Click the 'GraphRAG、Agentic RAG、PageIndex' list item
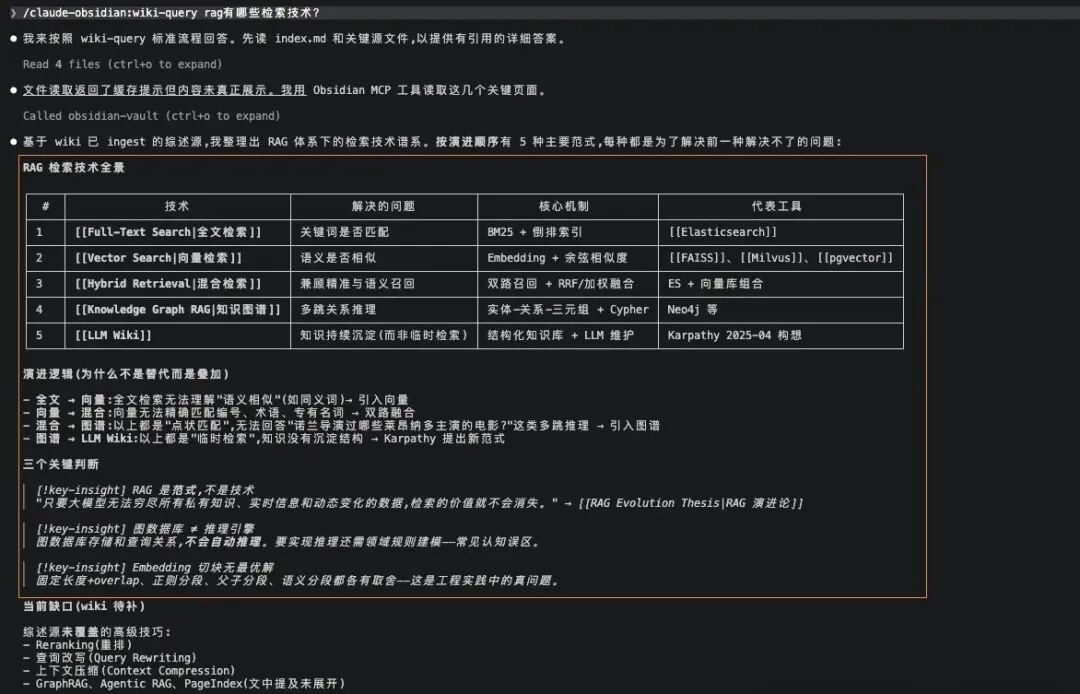 pyautogui.click(x=184, y=684)
